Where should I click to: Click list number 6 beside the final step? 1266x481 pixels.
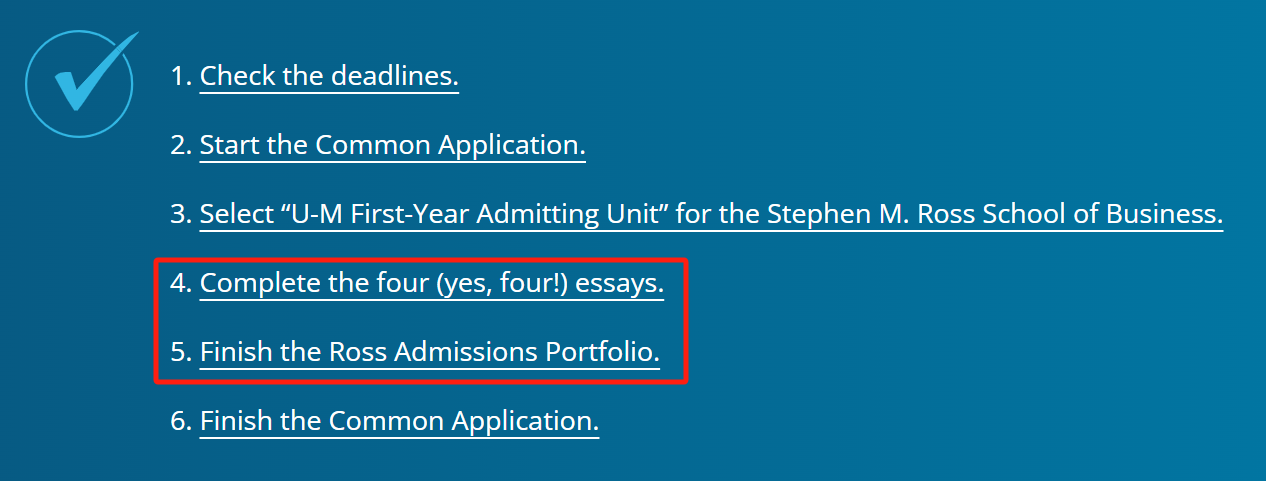pos(181,421)
